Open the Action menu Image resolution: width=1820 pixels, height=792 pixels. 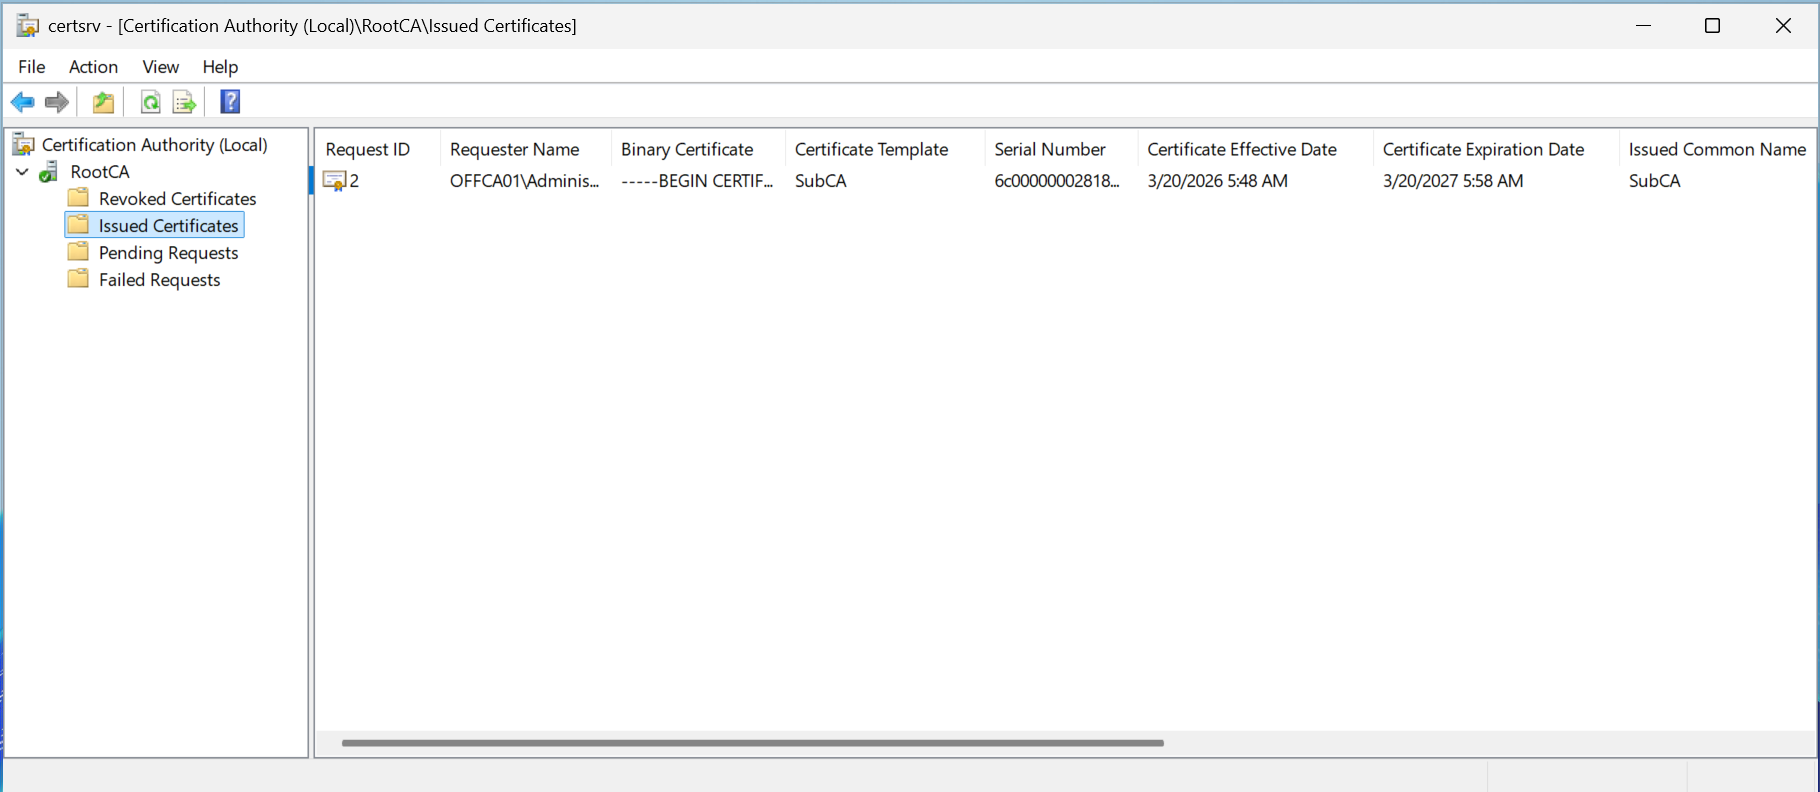pyautogui.click(x=93, y=67)
